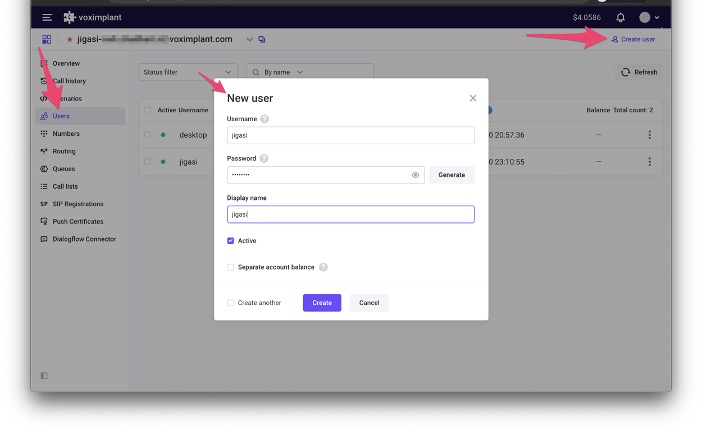
Task: Click the Username help question mark
Action: tap(265, 119)
